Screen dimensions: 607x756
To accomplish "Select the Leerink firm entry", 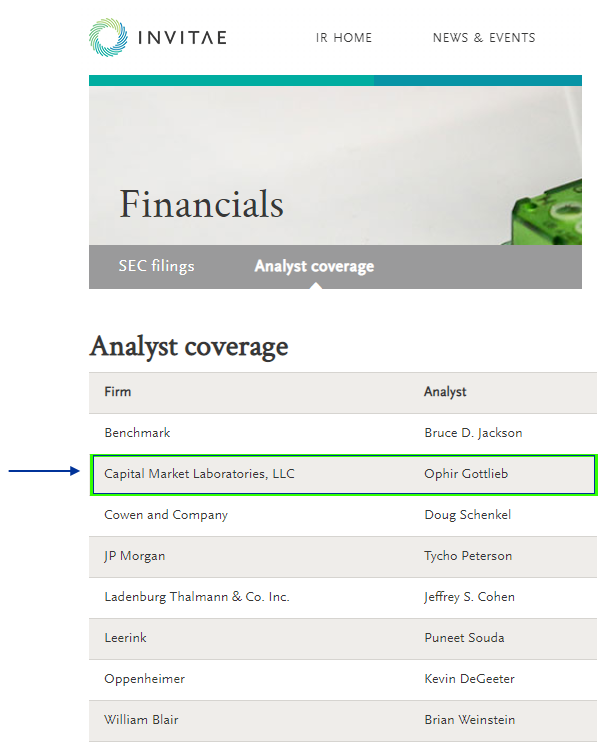I will coord(125,638).
